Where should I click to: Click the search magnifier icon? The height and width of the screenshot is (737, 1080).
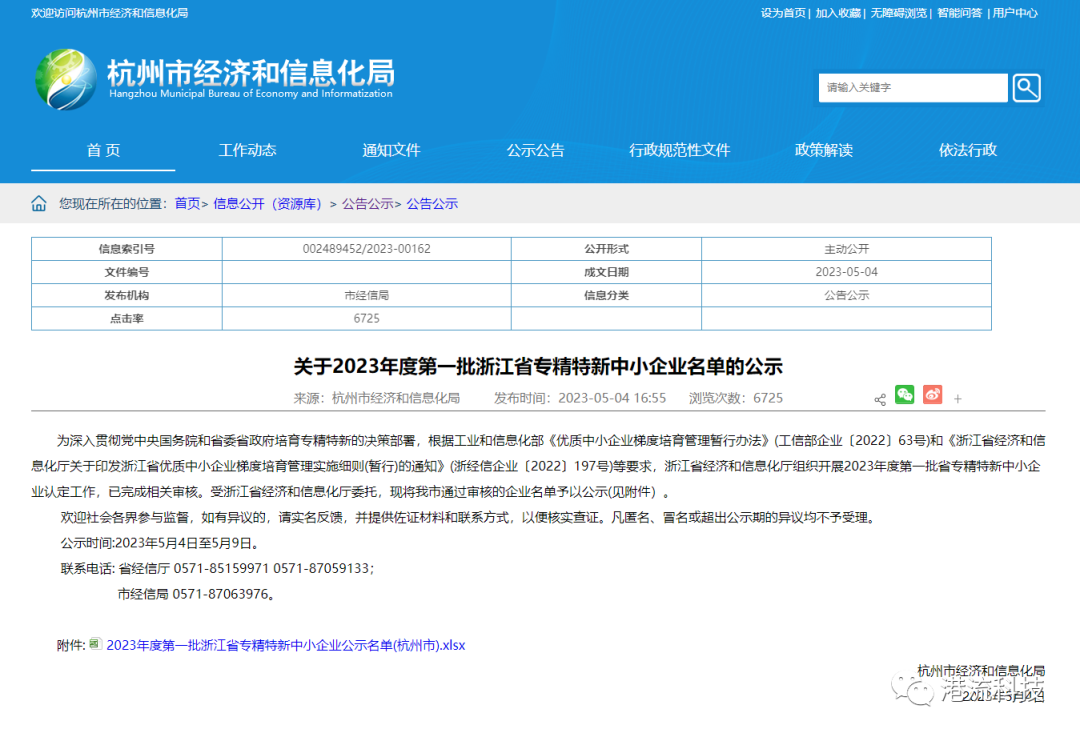pos(1026,88)
